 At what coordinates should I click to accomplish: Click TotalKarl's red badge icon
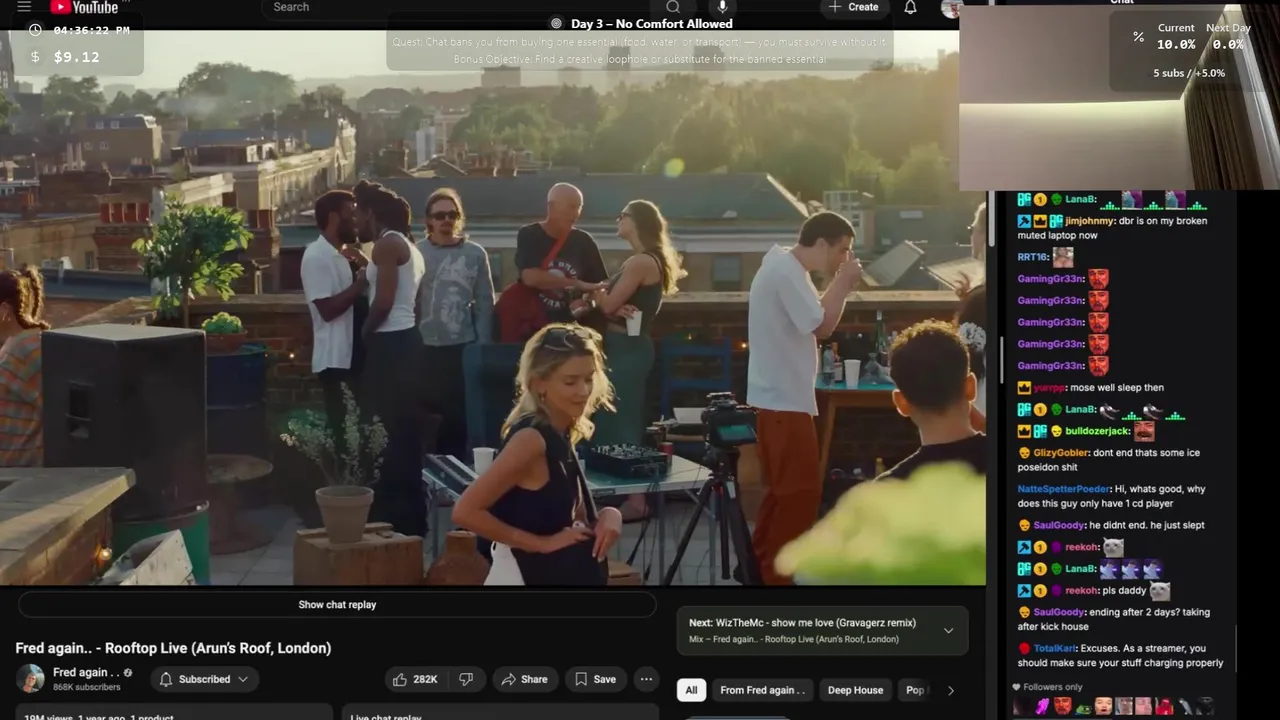[x=1024, y=648]
